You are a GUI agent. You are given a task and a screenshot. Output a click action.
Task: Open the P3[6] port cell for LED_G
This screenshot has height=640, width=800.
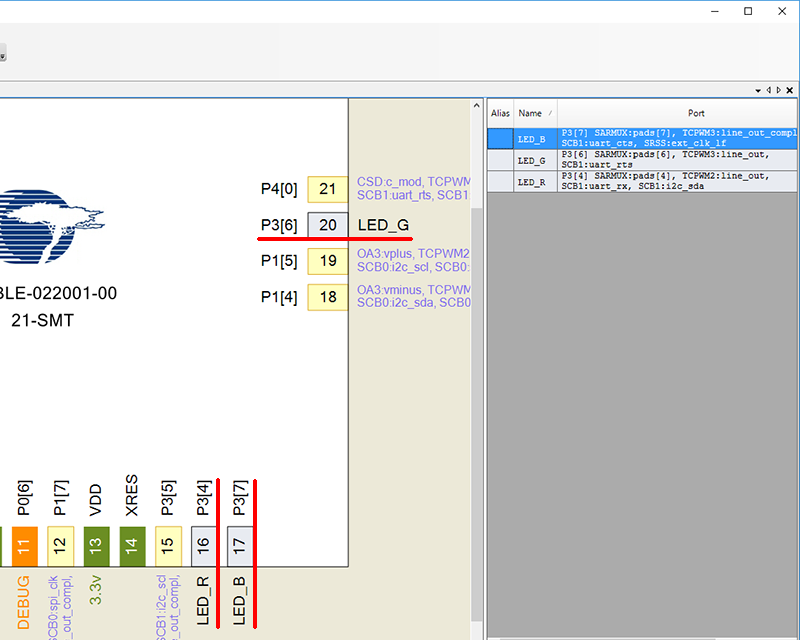677,160
